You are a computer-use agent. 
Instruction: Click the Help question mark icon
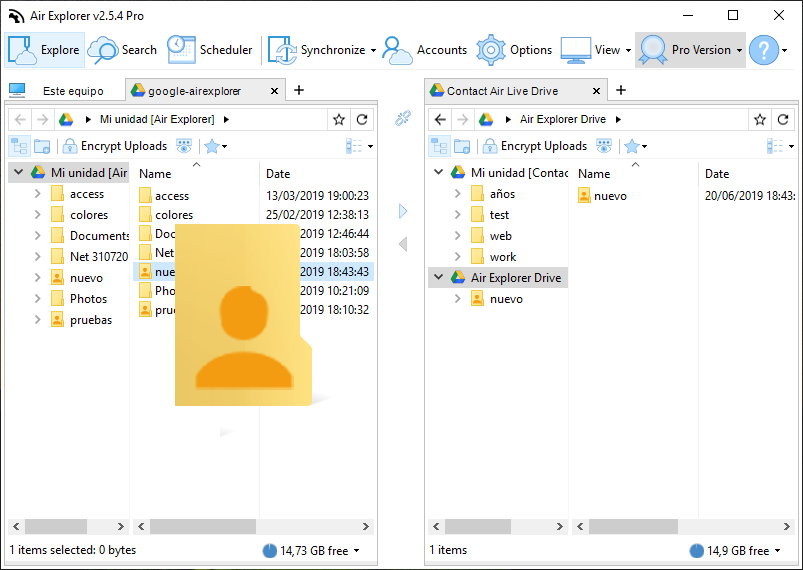tap(764, 50)
